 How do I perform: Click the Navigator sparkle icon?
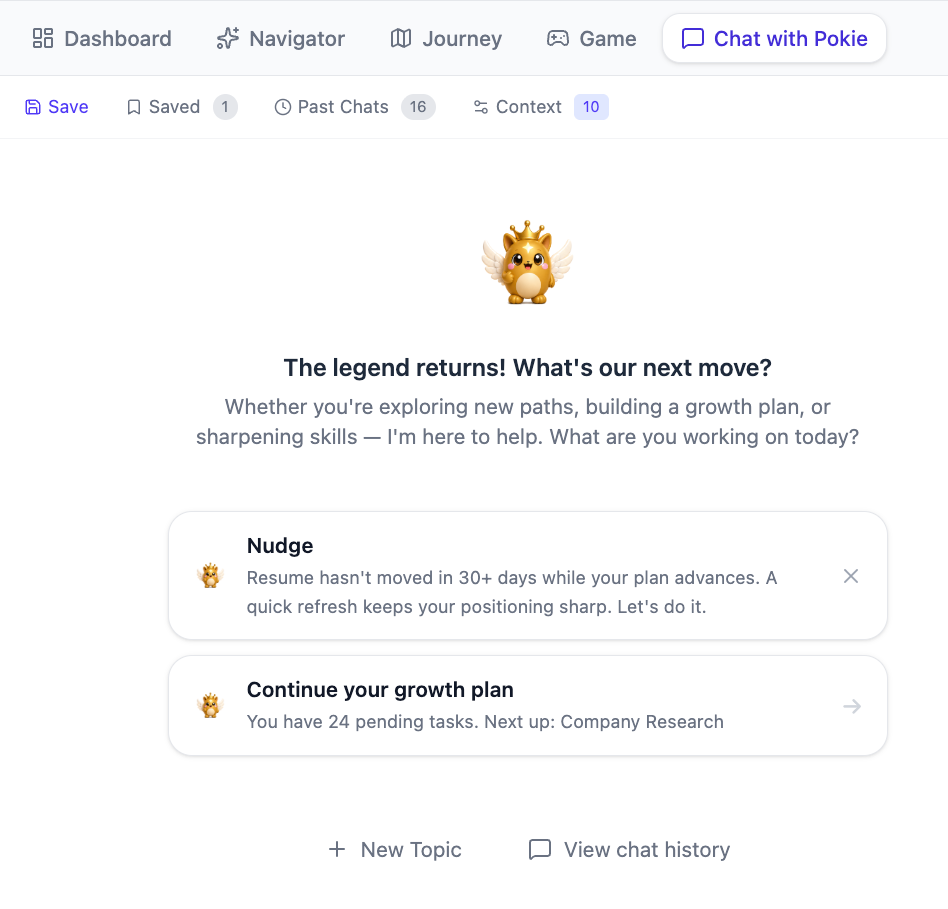(x=228, y=39)
